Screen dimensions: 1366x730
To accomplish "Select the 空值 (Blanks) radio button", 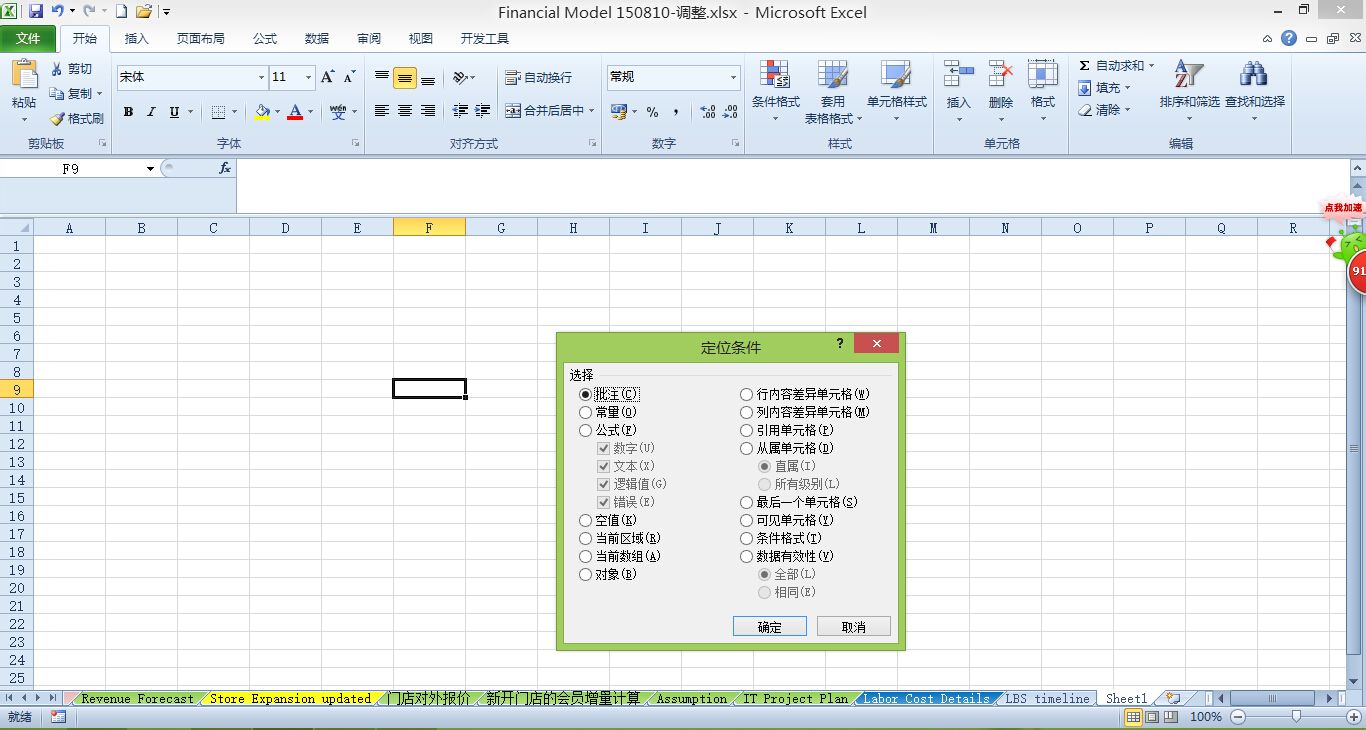I will click(x=585, y=520).
